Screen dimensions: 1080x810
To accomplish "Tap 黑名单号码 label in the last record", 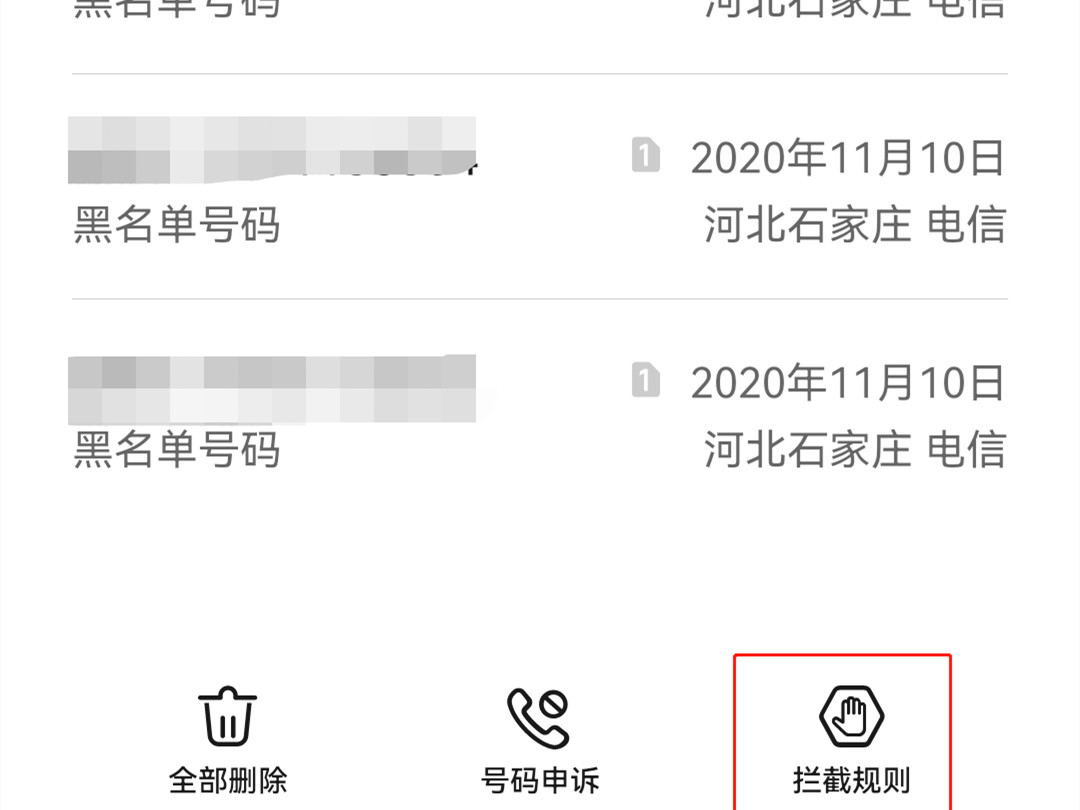I will coord(176,449).
